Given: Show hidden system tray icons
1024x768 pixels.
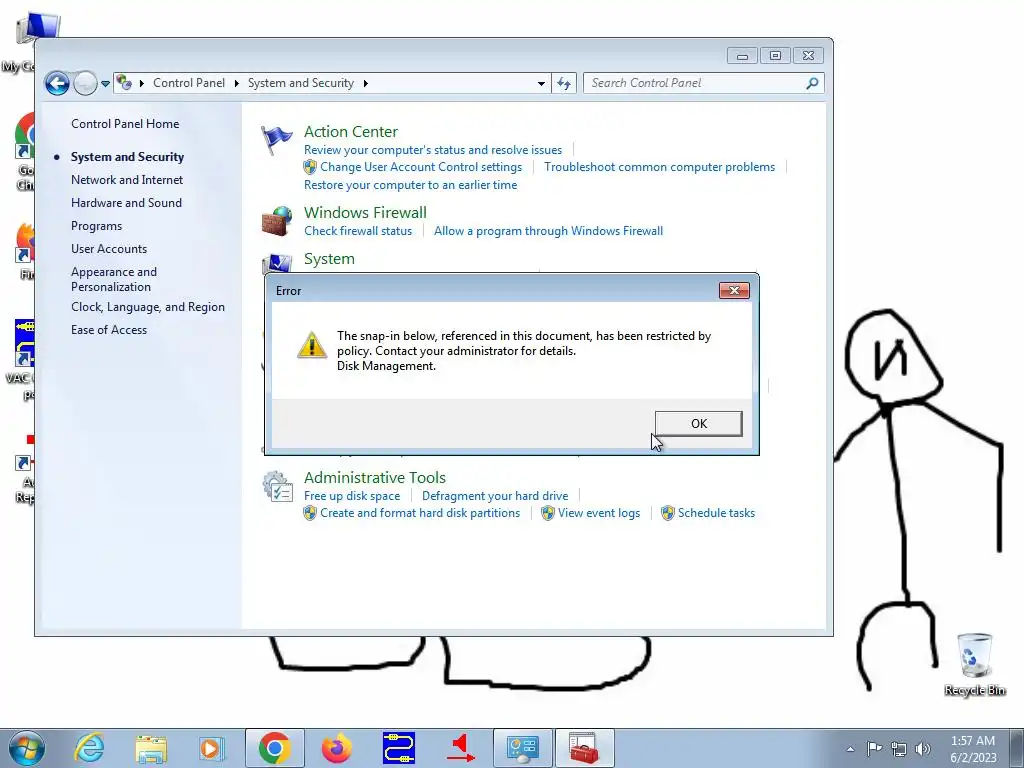Looking at the screenshot, I should point(850,748).
